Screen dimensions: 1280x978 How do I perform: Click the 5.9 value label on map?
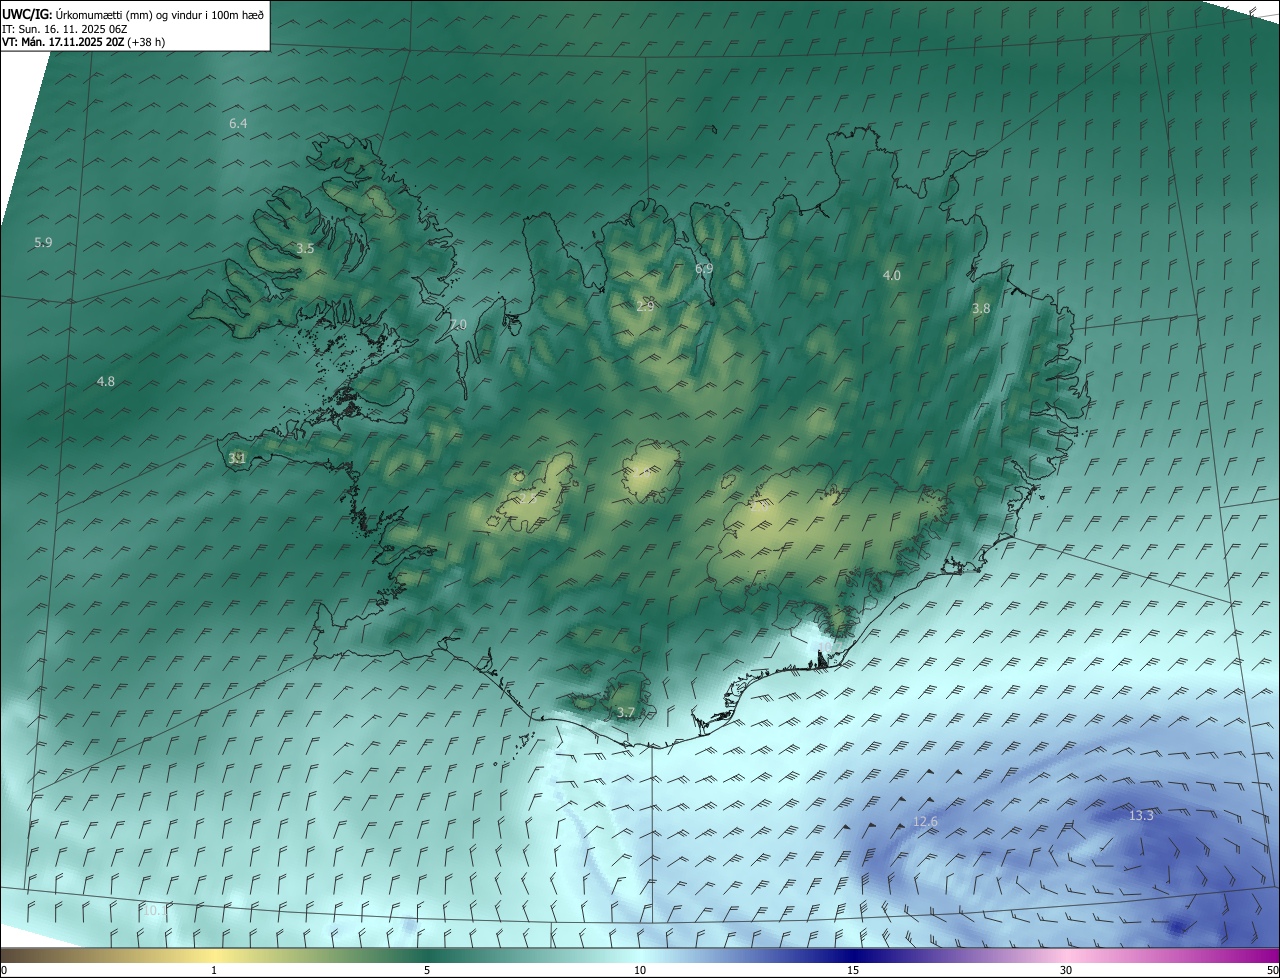click(x=43, y=242)
